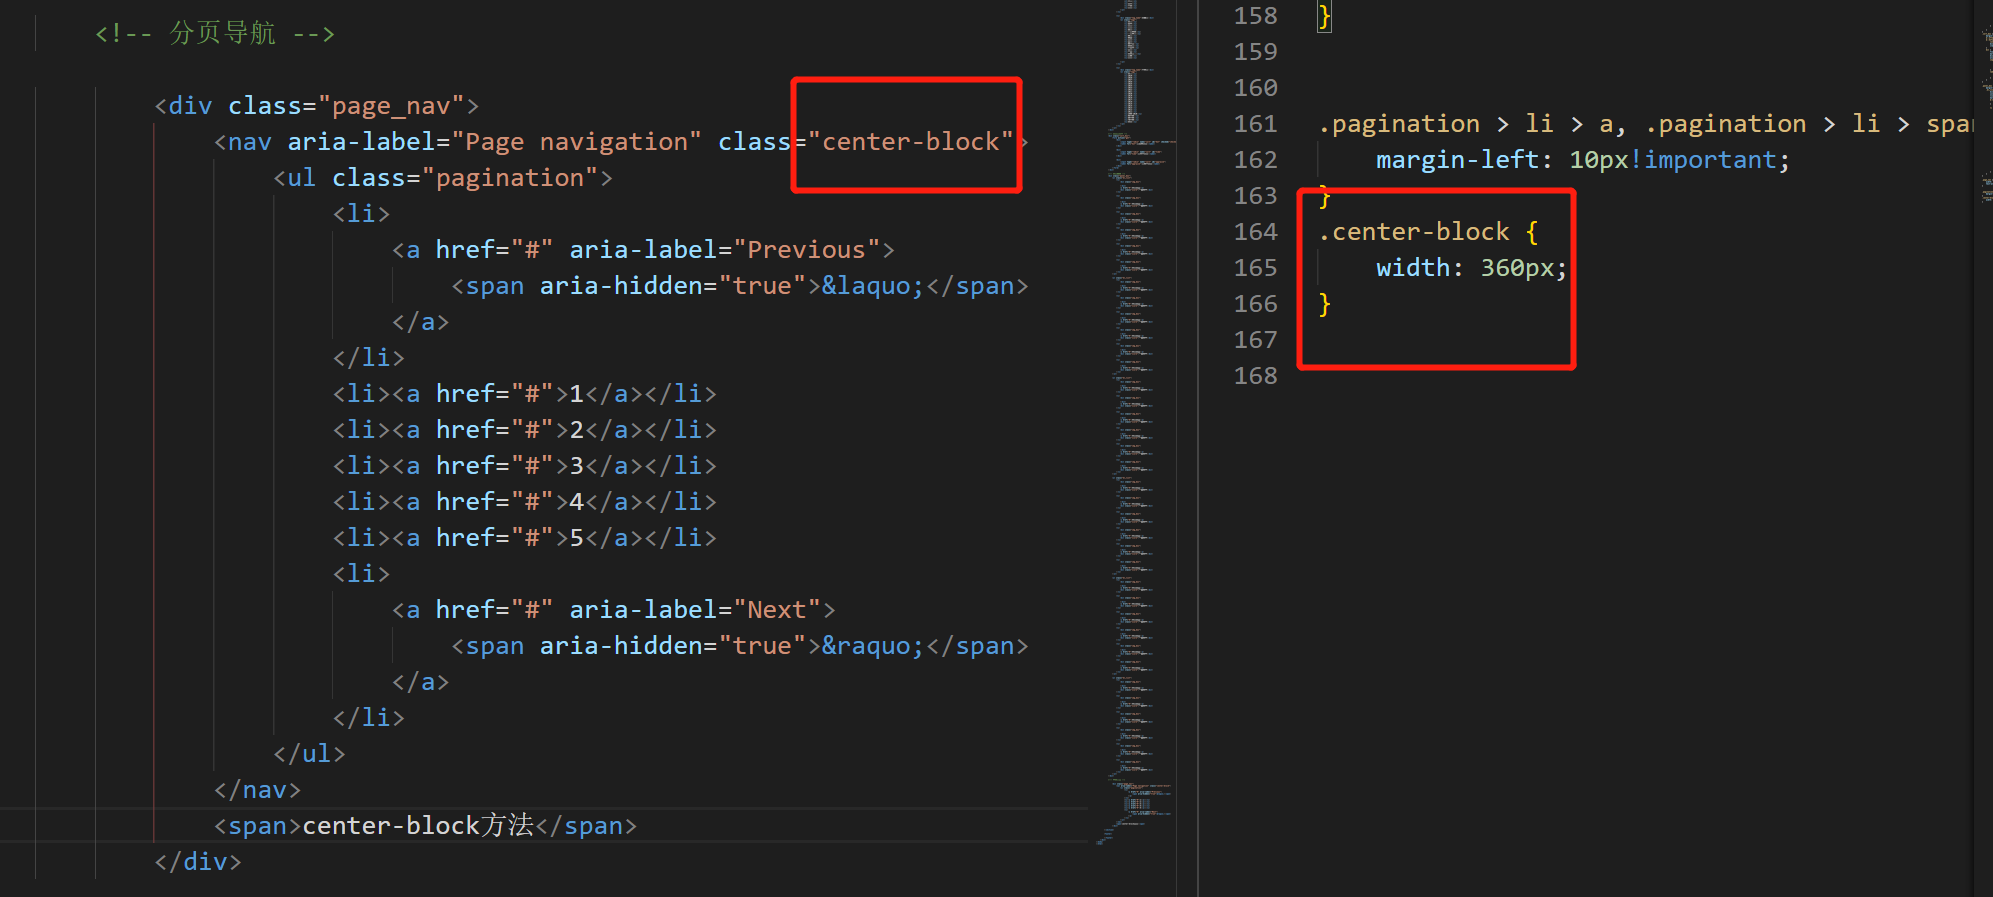Click line number 161 in CSS gutter
This screenshot has width=1993, height=897.
pos(1256,123)
